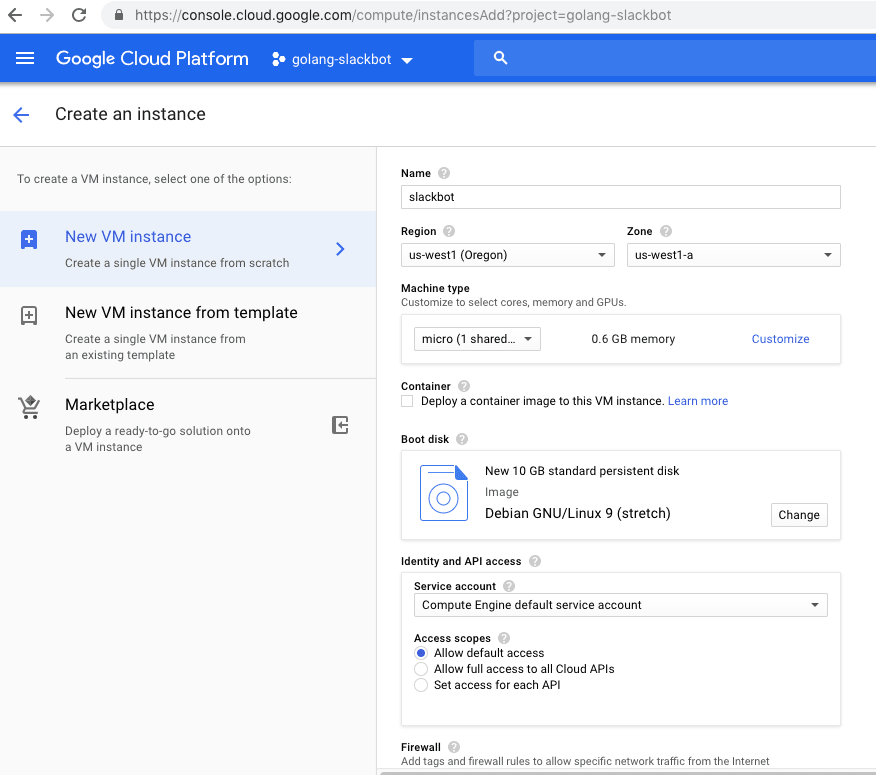
Task: Click the help icon next to Boot disk
Action: [461, 439]
